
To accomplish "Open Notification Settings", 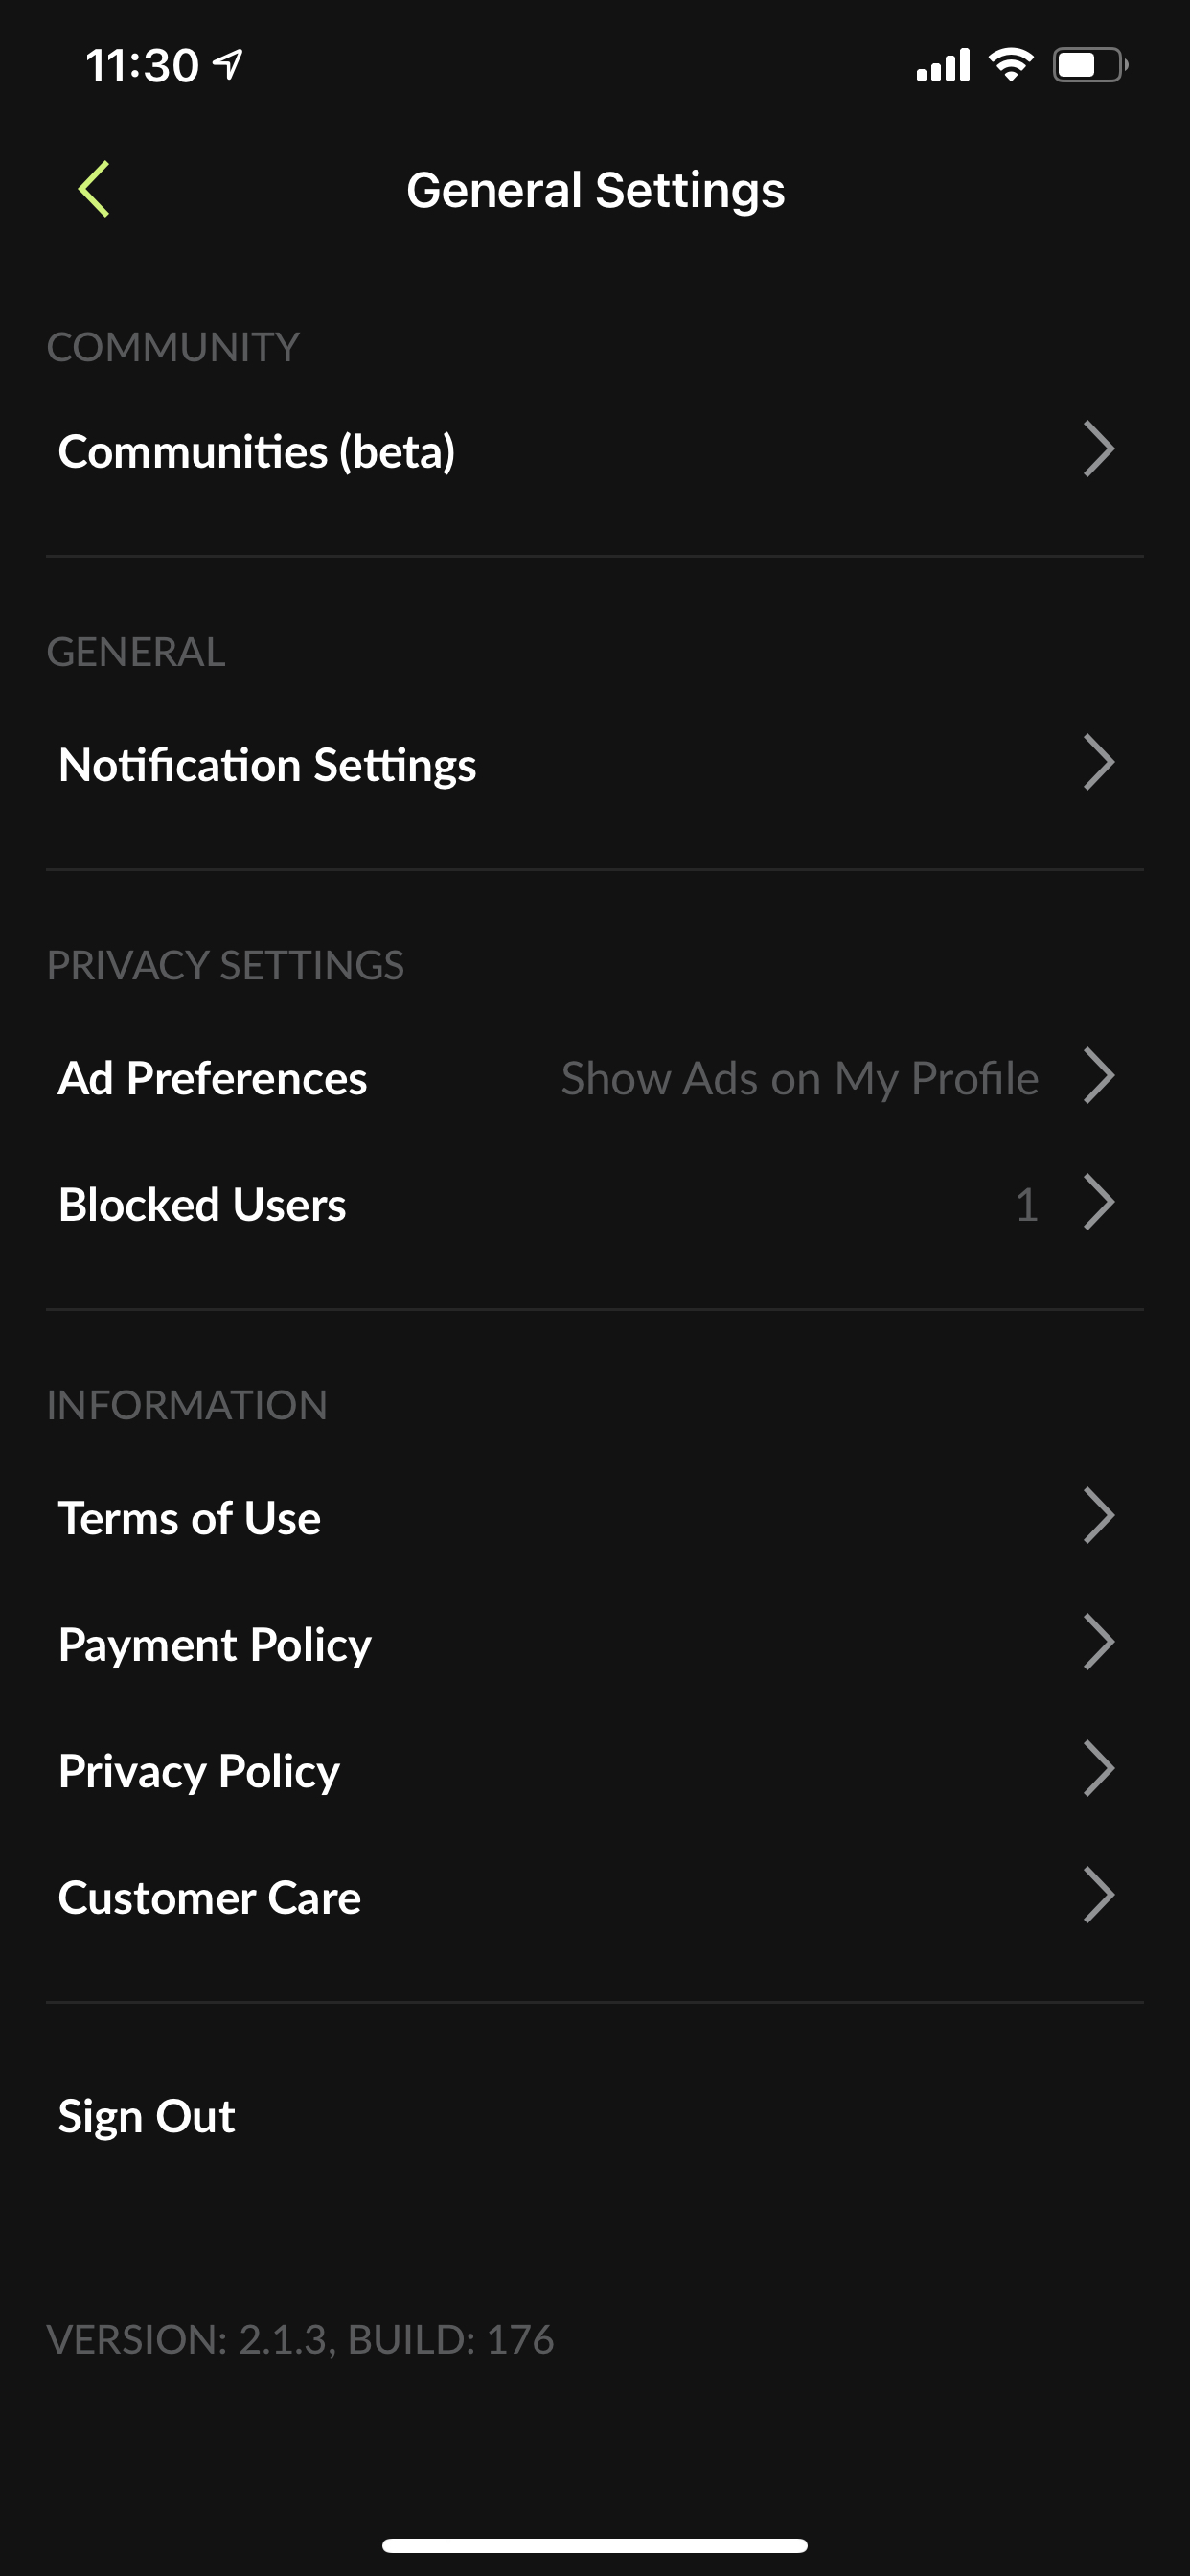I will [x=267, y=765].
